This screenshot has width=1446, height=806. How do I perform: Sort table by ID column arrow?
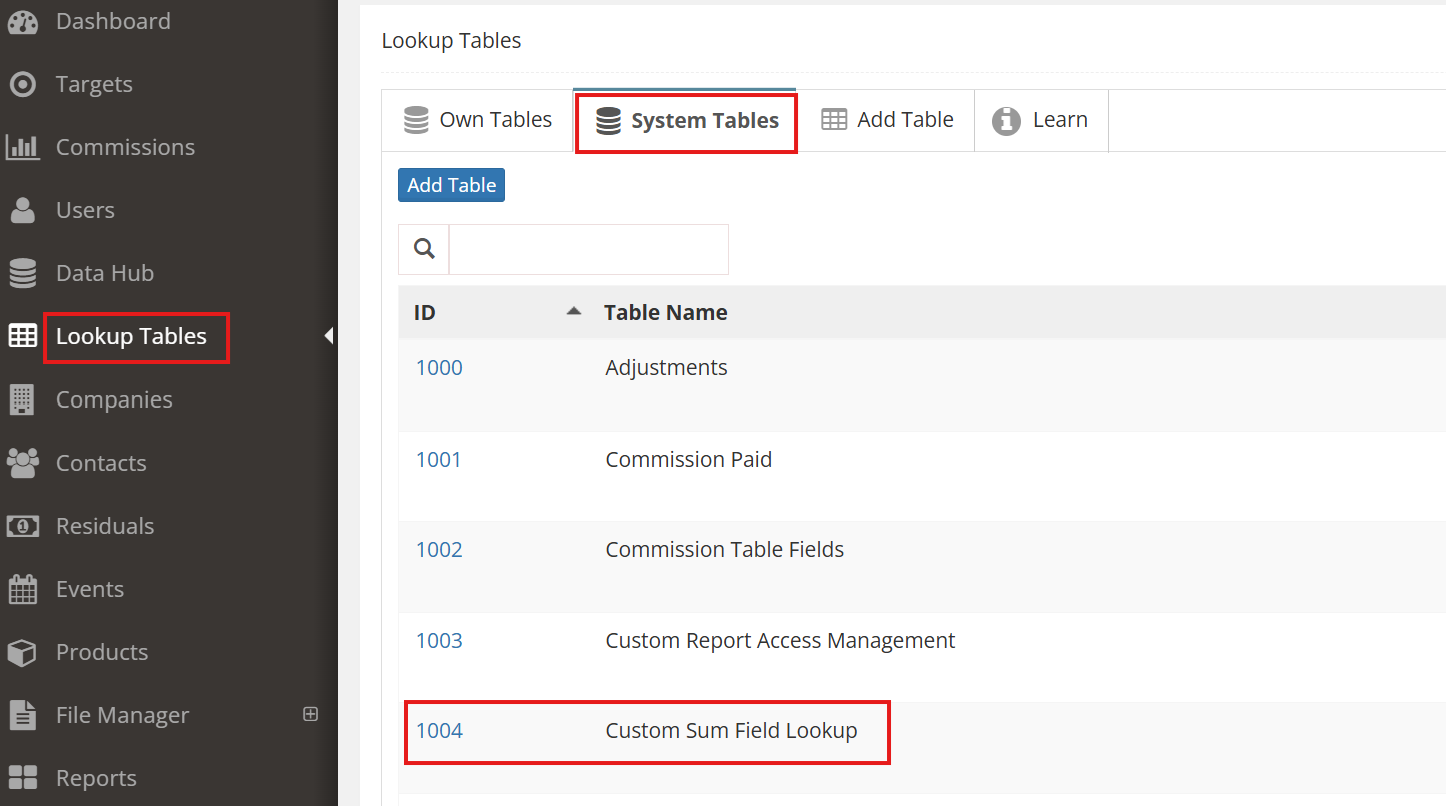click(573, 312)
